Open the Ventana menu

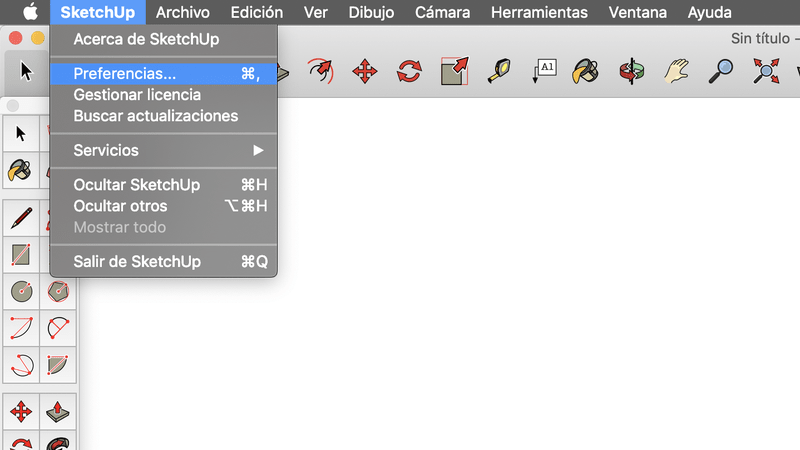(638, 12)
